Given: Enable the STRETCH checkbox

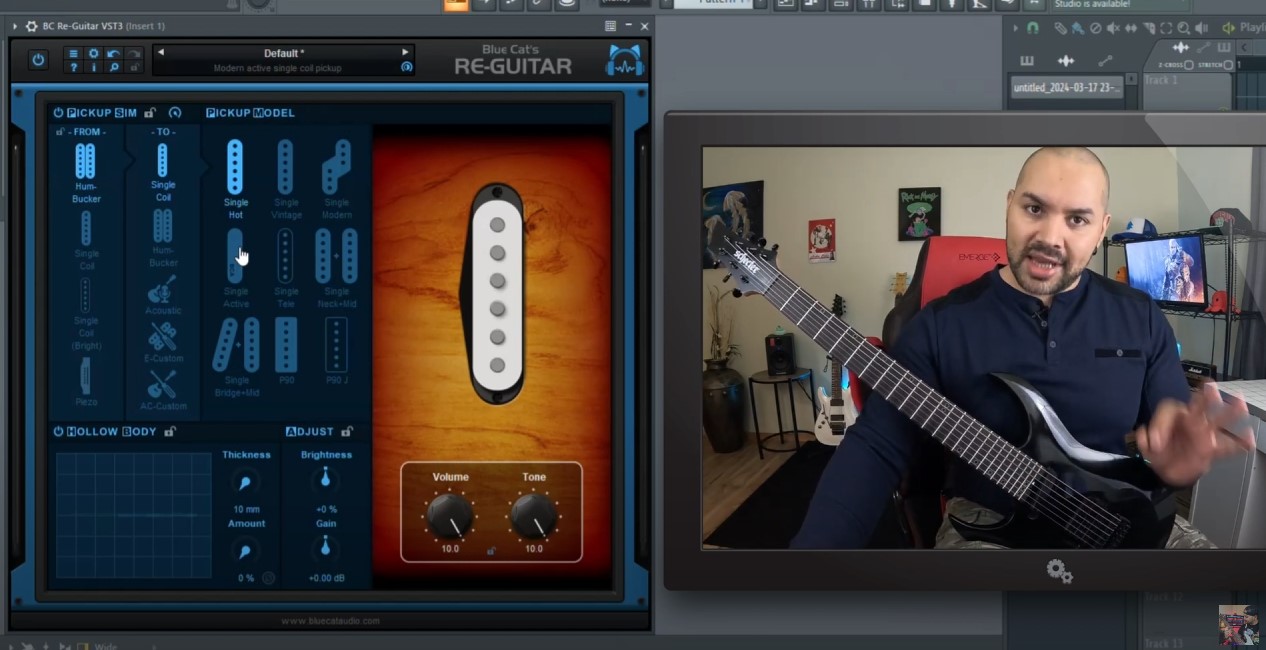Looking at the screenshot, I should point(1228,65).
